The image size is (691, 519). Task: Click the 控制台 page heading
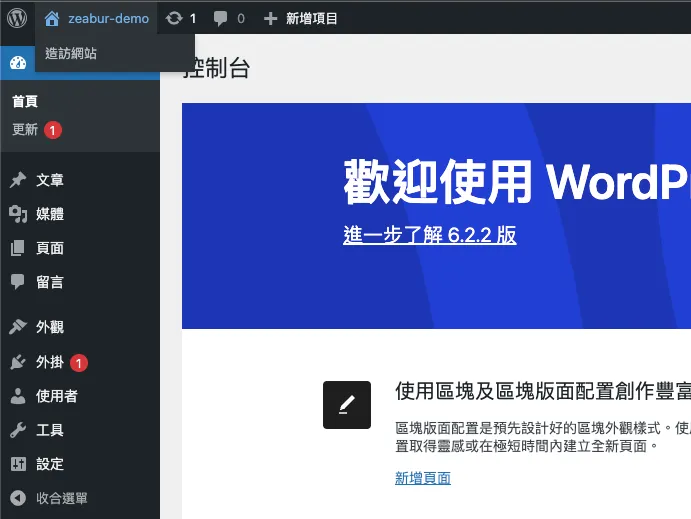218,68
